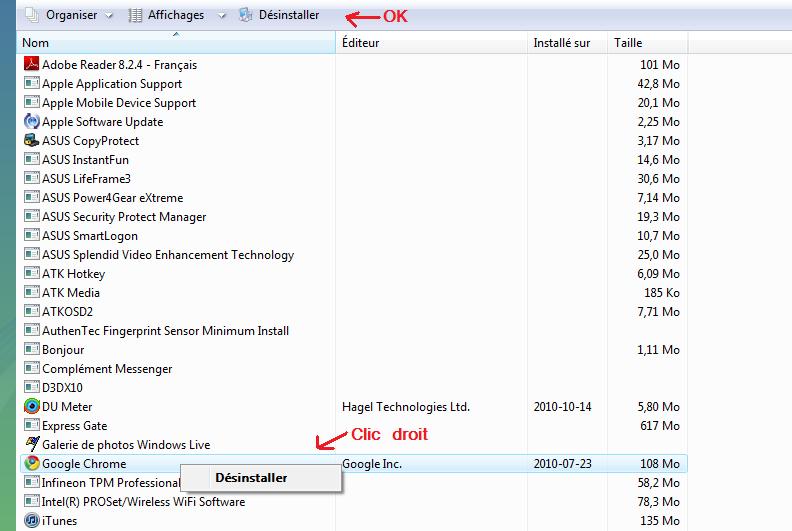The width and height of the screenshot is (792, 531).
Task: Select the ASUS InstantFun name
Action: coord(85,160)
